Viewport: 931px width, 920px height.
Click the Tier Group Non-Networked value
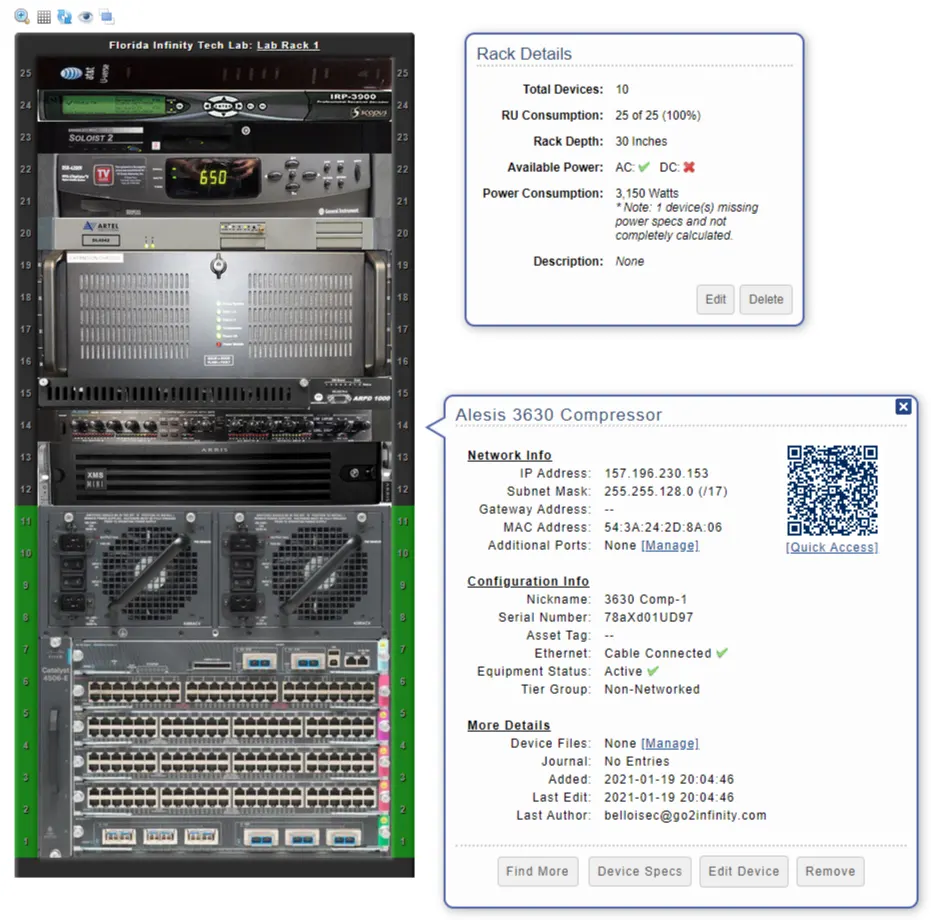[652, 689]
